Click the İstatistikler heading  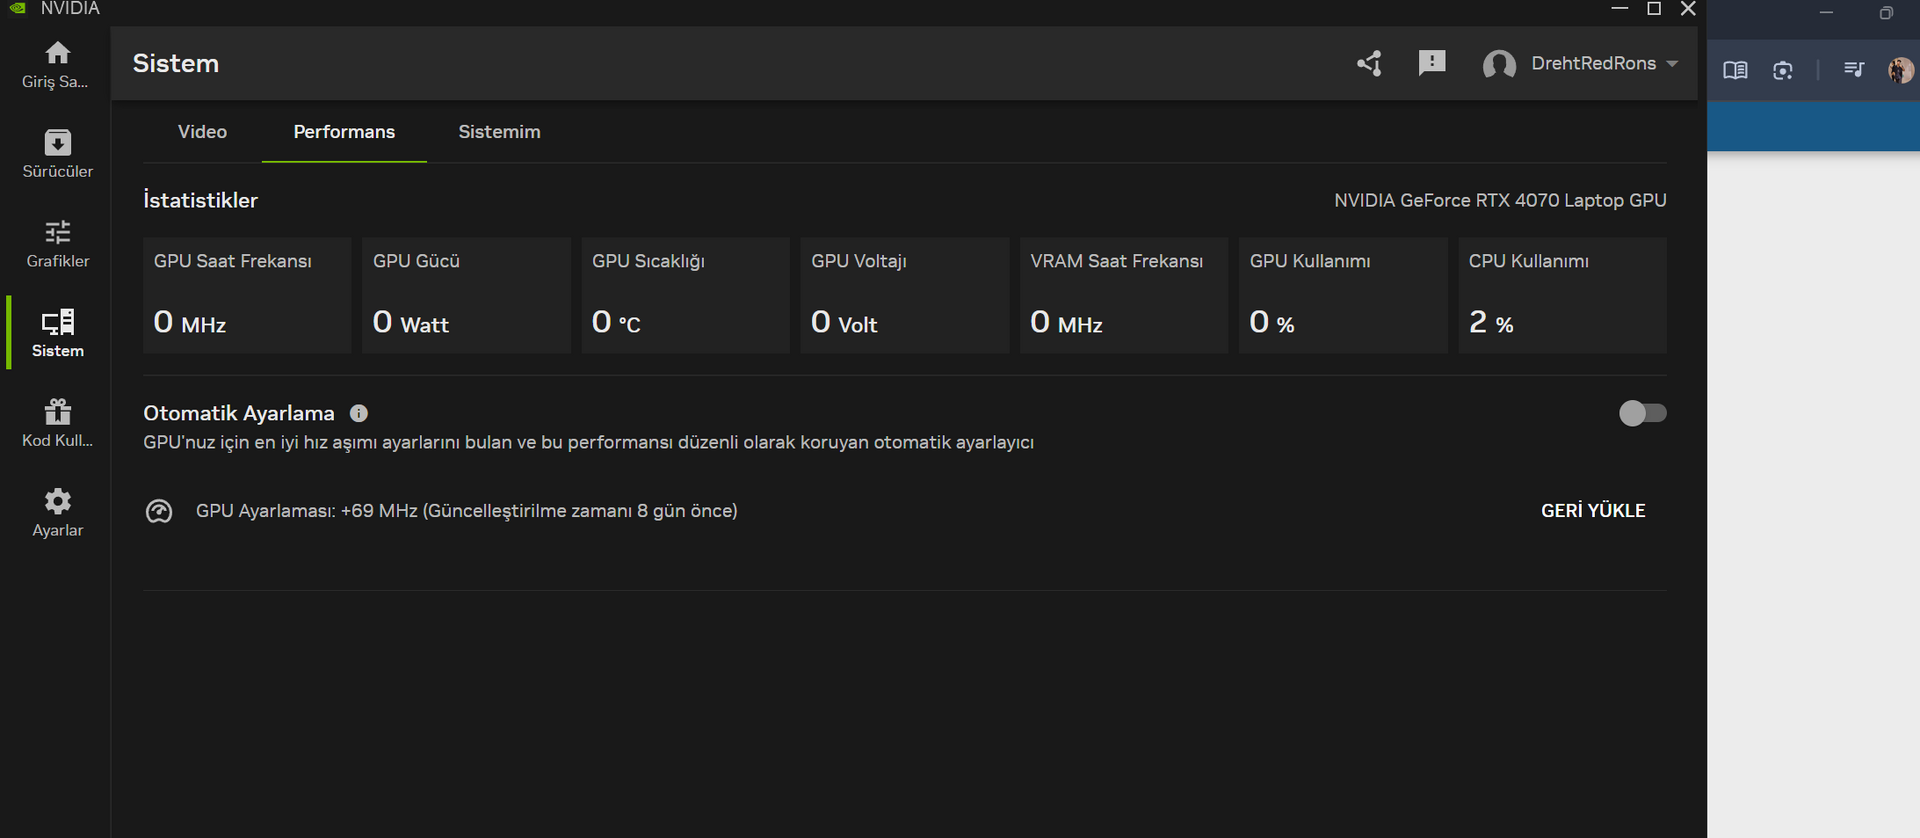pos(200,200)
